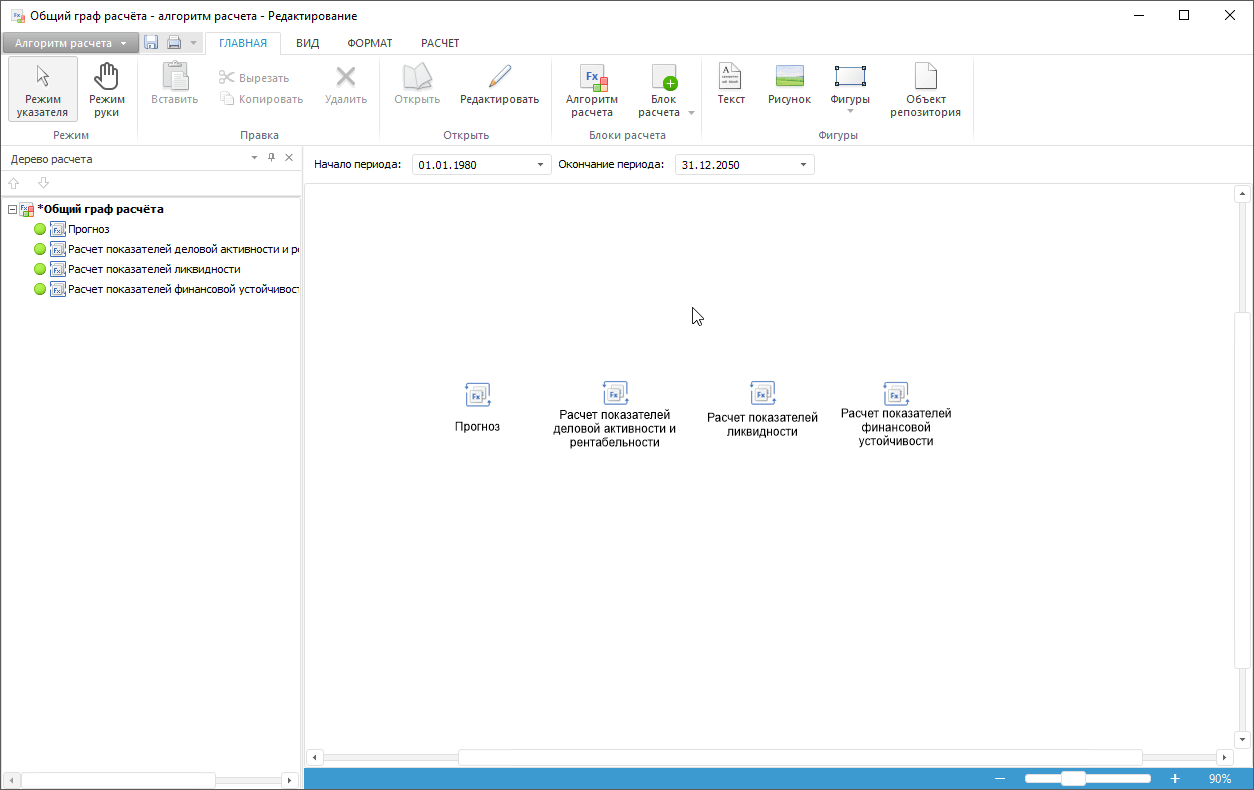
Task: Select the финансовой устойчивости block icon on canvas
Action: coord(896,392)
